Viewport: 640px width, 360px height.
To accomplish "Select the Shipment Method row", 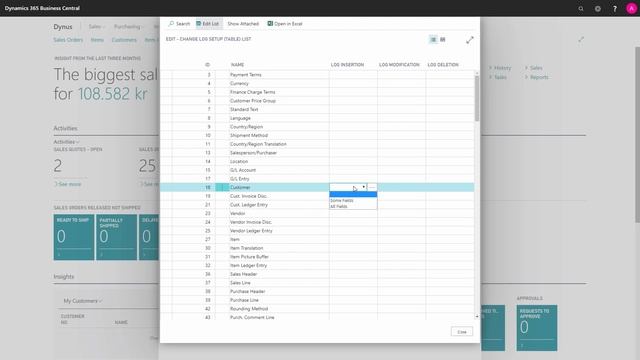I will pos(317,136).
